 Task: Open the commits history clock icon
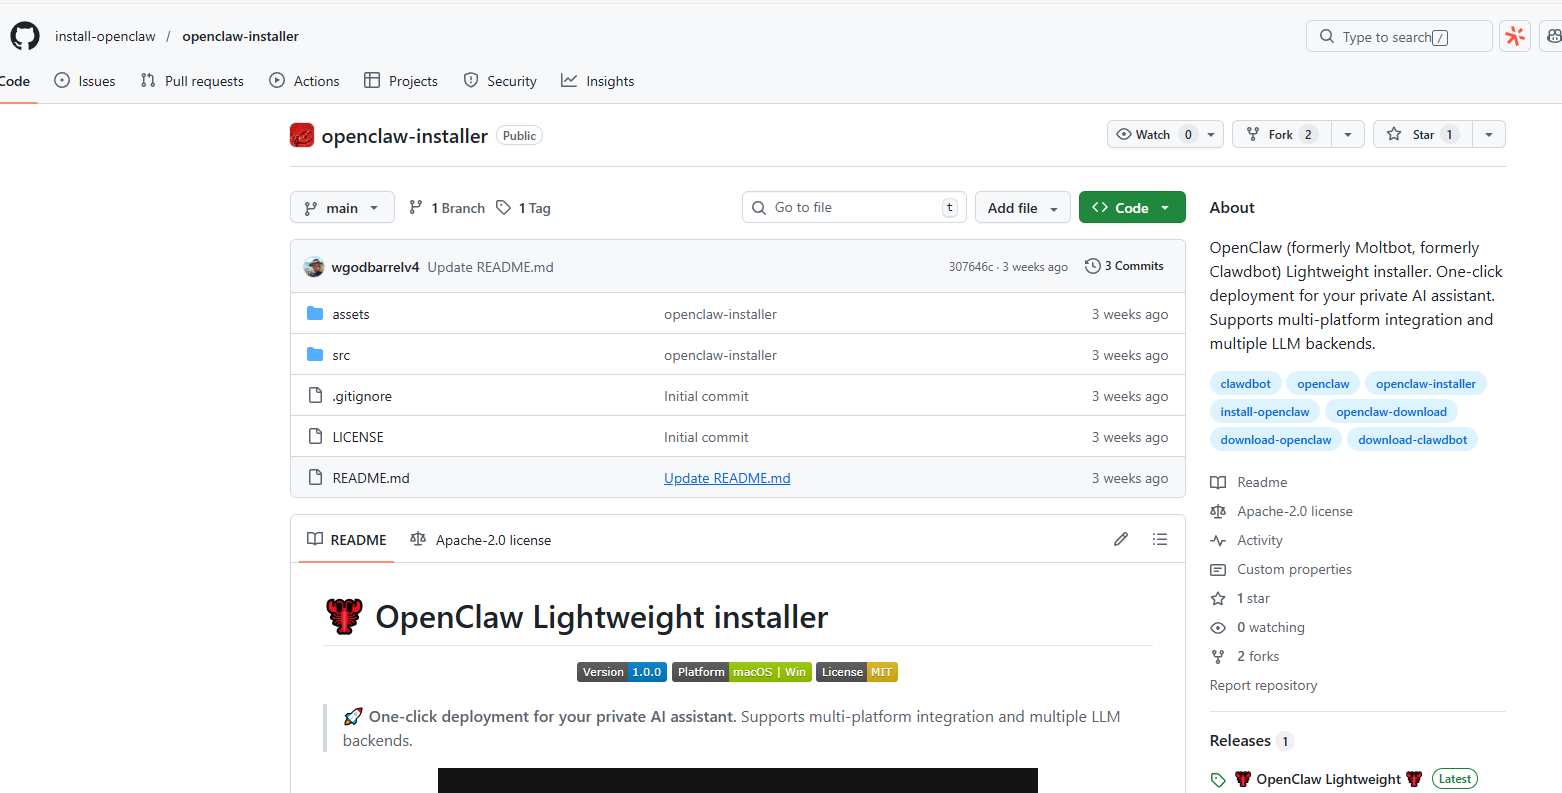tap(1093, 266)
